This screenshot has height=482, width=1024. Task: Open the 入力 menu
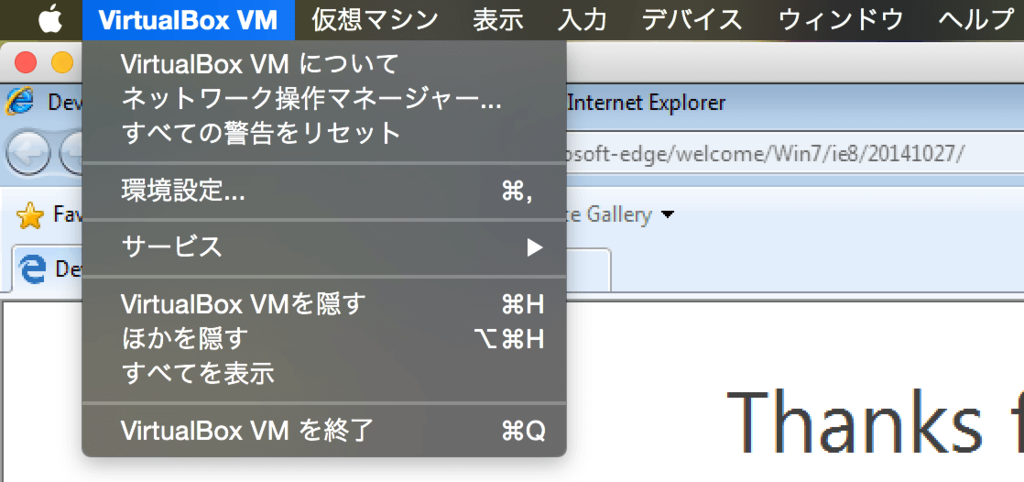click(583, 20)
